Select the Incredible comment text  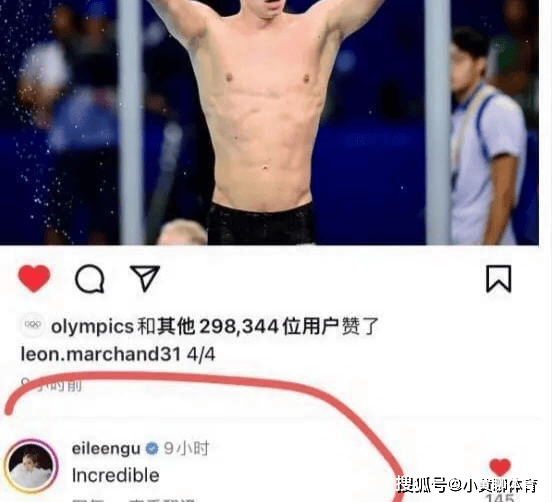[115, 475]
